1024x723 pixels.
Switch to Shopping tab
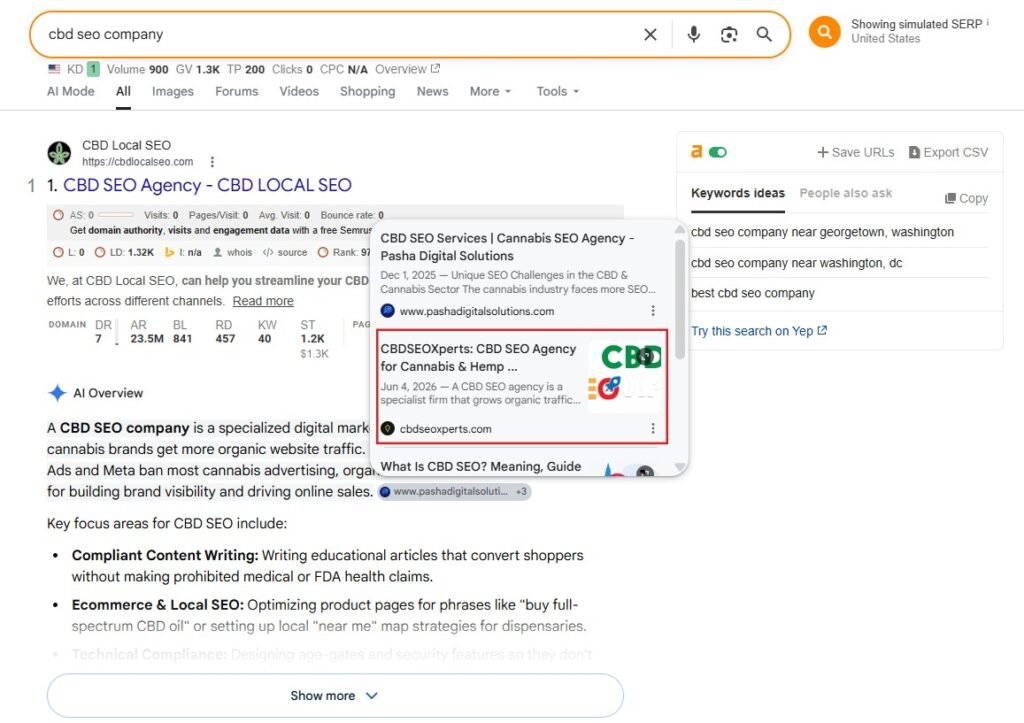[367, 91]
